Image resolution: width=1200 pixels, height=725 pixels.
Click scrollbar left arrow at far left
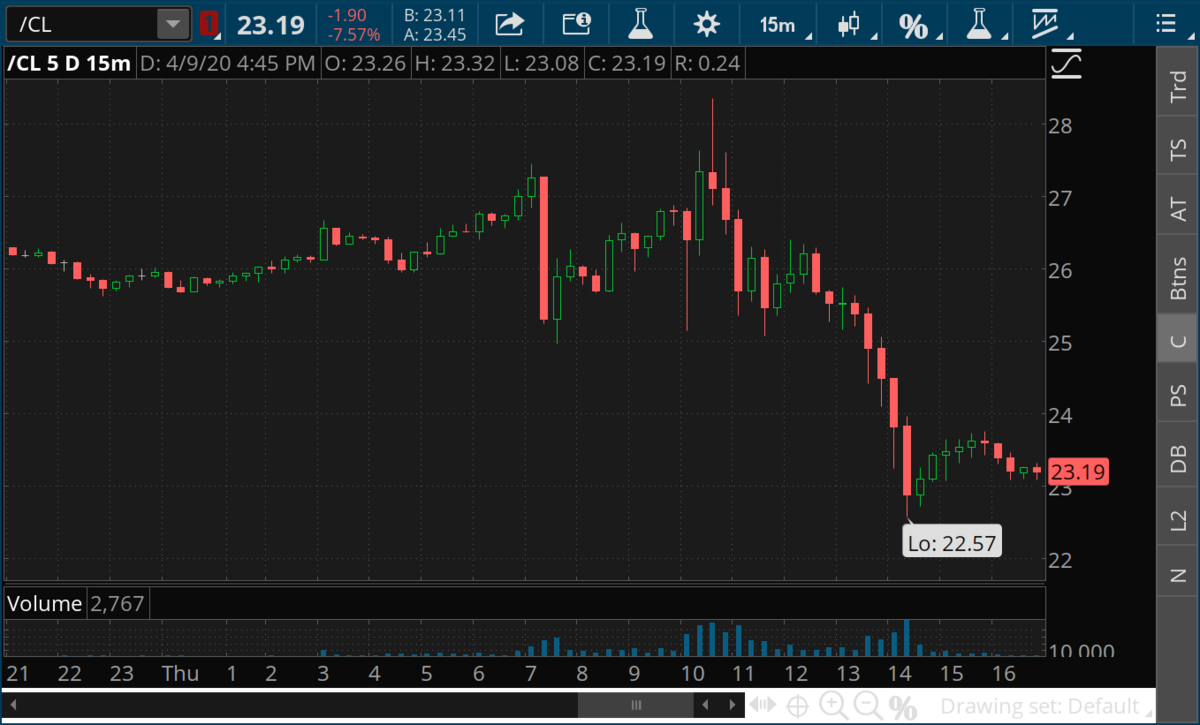click(13, 706)
